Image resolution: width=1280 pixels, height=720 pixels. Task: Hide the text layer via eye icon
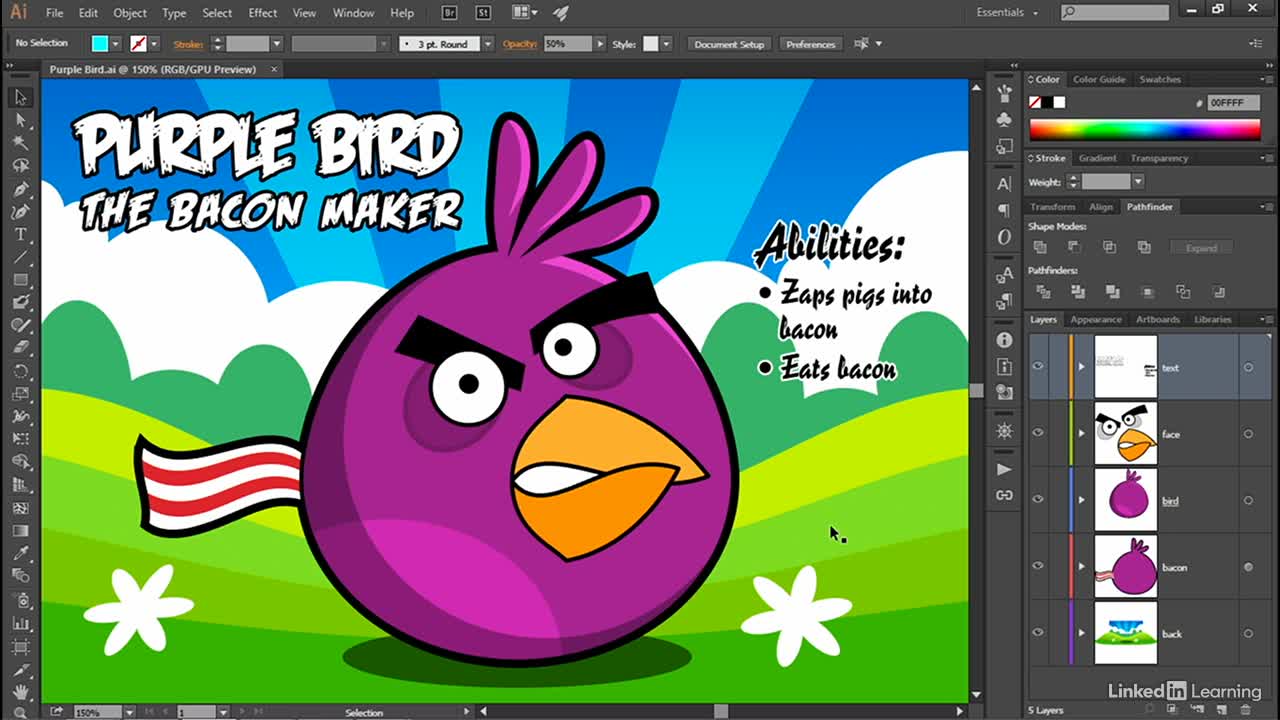pyautogui.click(x=1038, y=366)
